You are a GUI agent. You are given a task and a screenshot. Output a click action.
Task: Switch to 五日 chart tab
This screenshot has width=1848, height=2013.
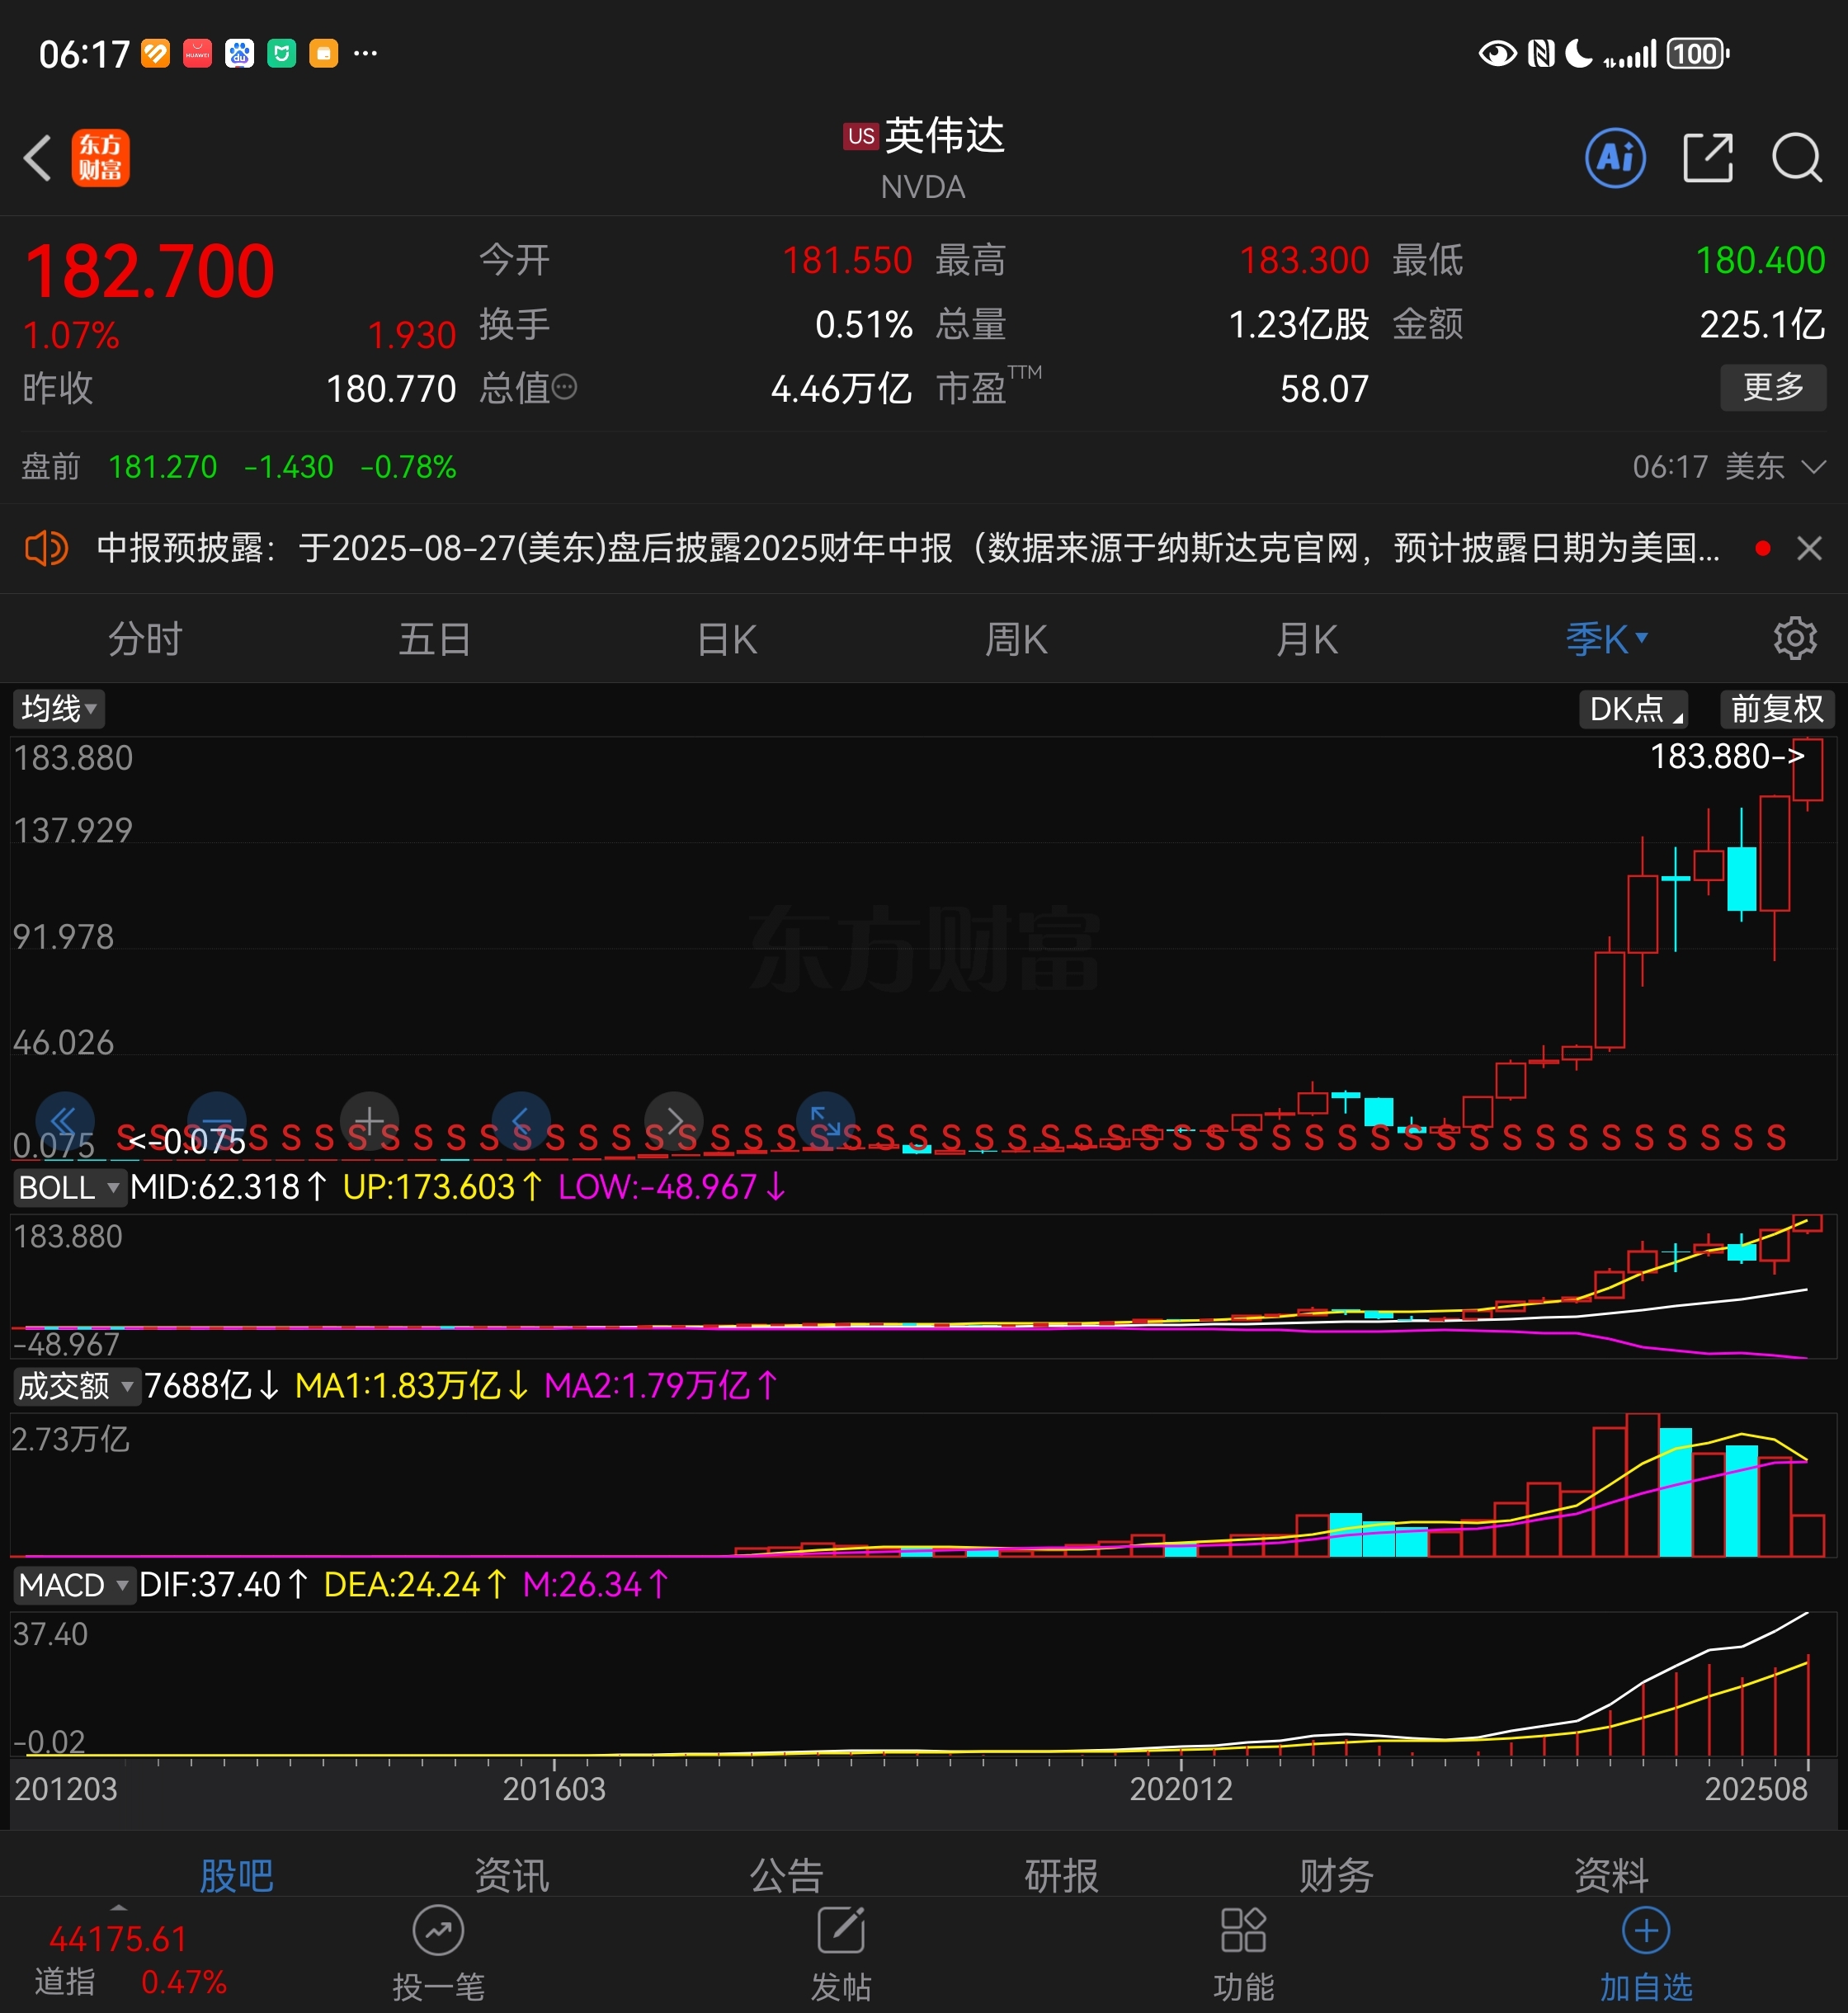[x=435, y=639]
